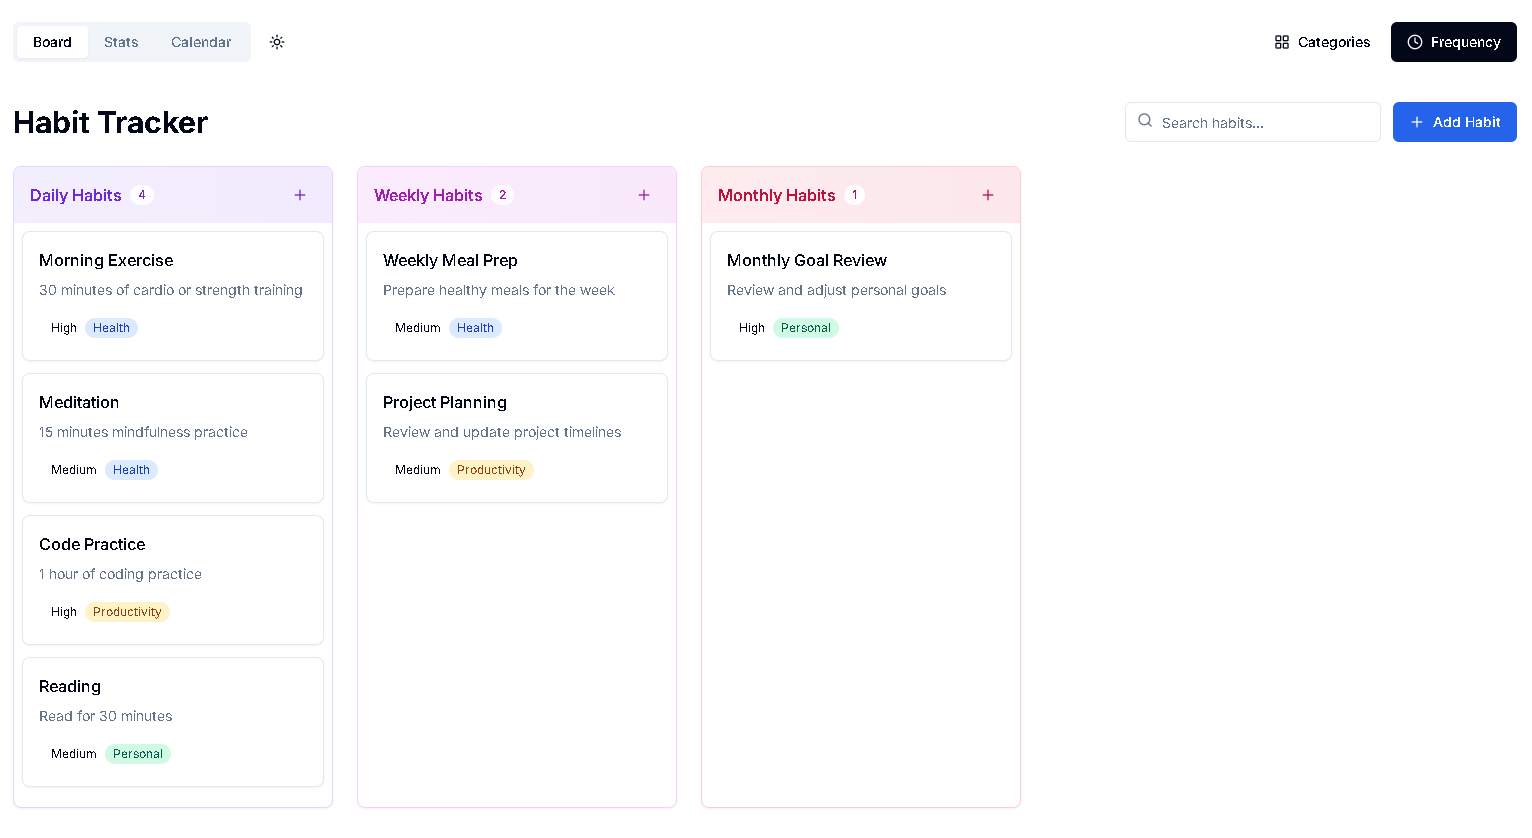Viewport: 1532px width, 838px height.
Task: Open the Calendar tab
Action: click(201, 42)
